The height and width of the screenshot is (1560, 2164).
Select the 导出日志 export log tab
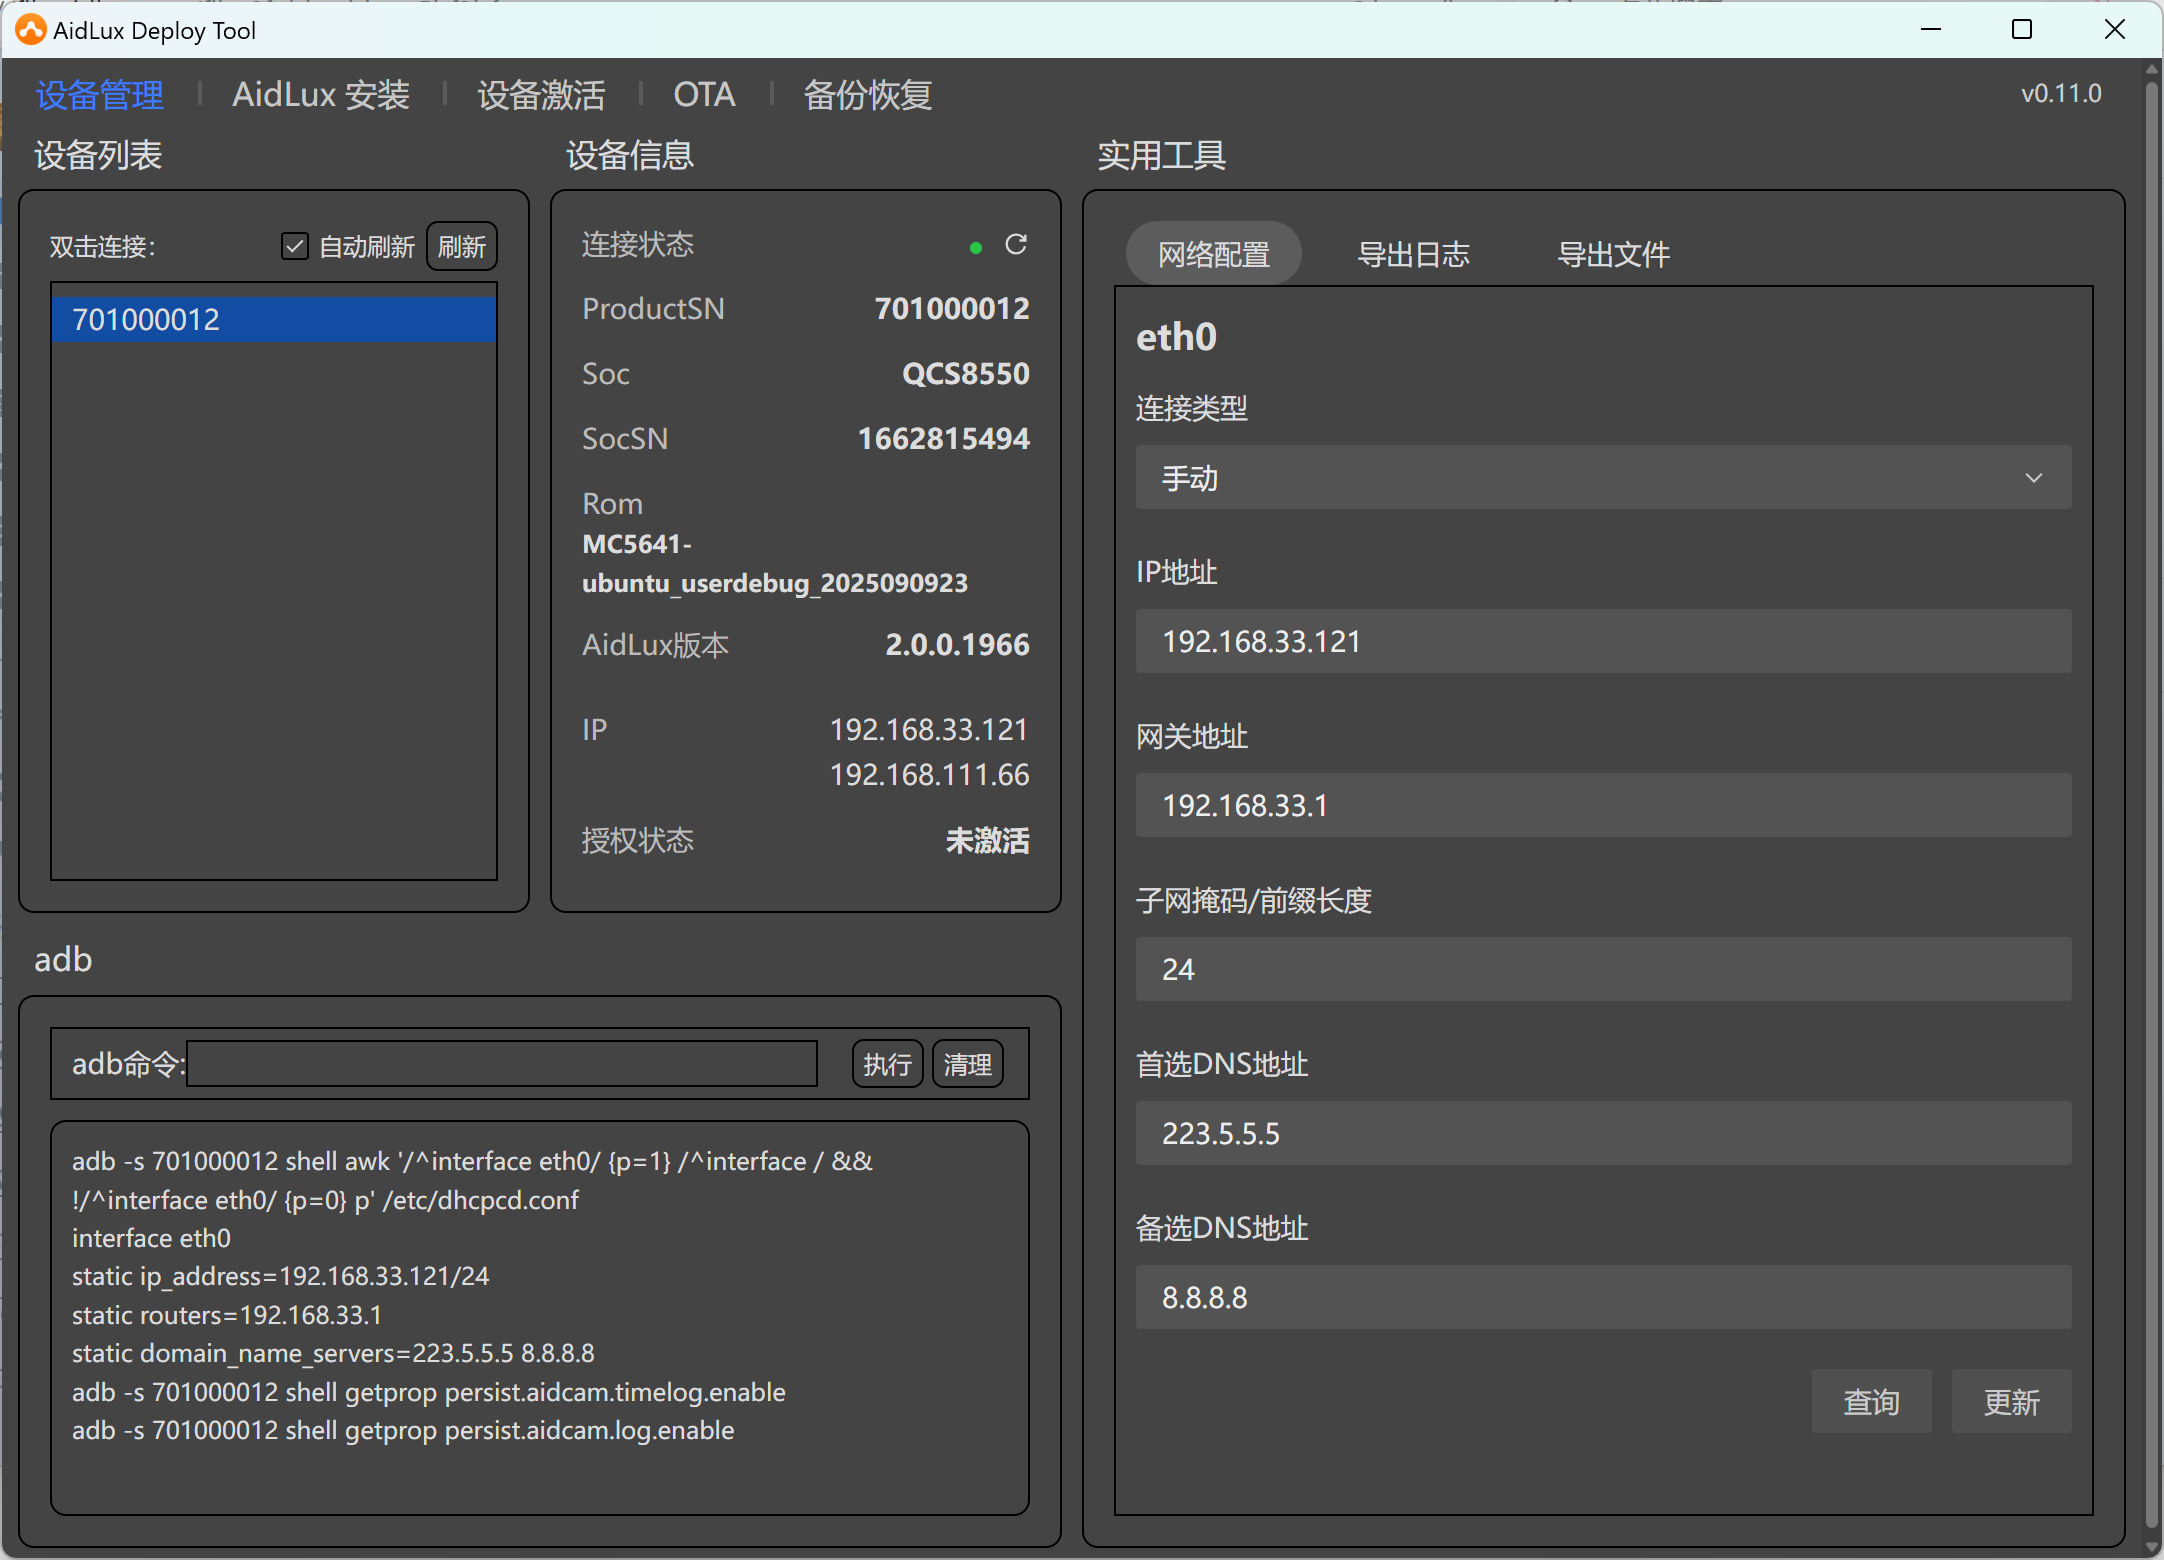pyautogui.click(x=1413, y=254)
